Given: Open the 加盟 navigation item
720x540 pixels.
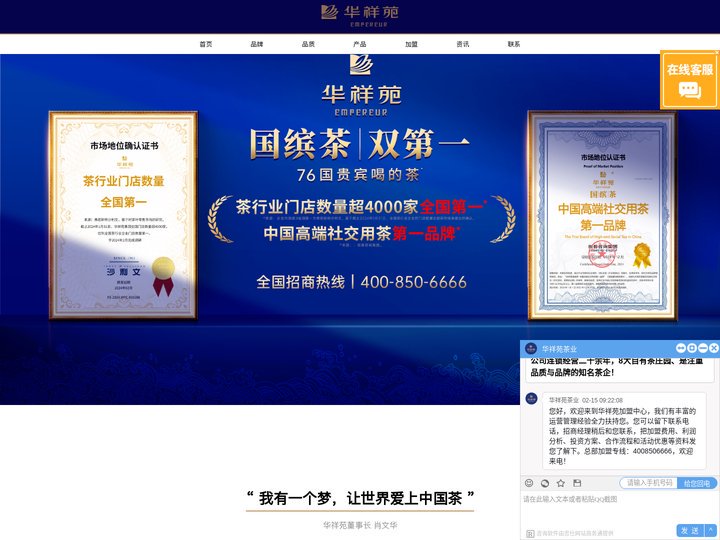Looking at the screenshot, I should [411, 44].
